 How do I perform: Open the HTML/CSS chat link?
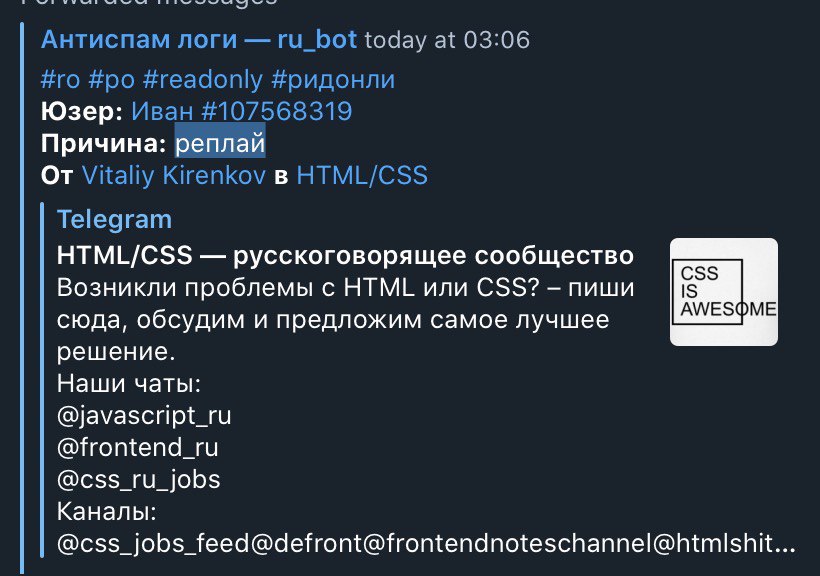362,175
